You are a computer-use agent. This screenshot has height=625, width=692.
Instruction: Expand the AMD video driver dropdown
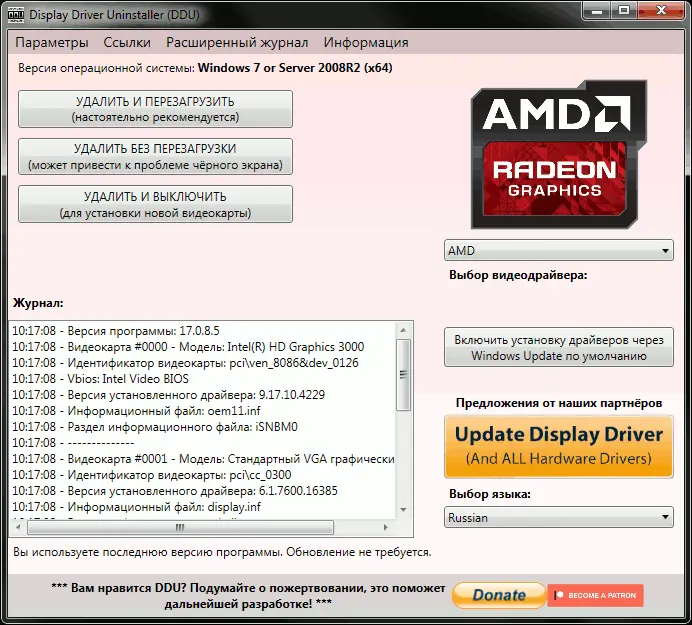559,251
